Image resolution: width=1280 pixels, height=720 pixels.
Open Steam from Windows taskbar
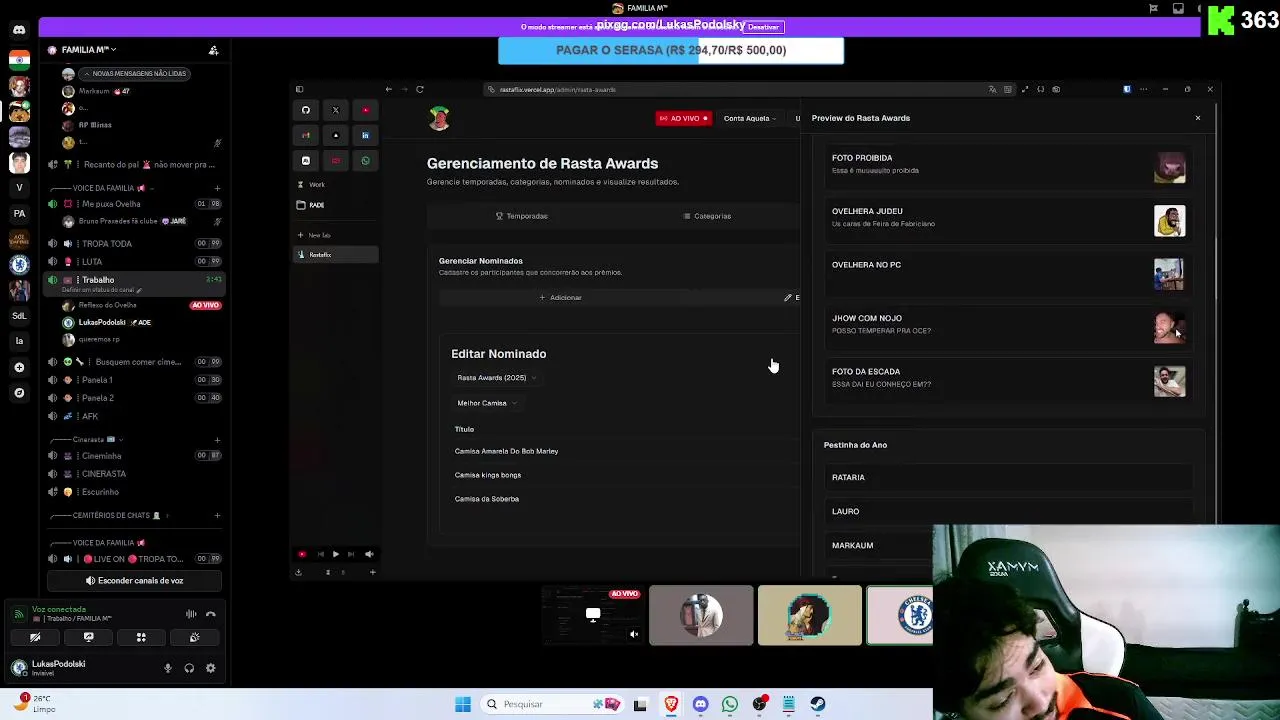(x=818, y=704)
